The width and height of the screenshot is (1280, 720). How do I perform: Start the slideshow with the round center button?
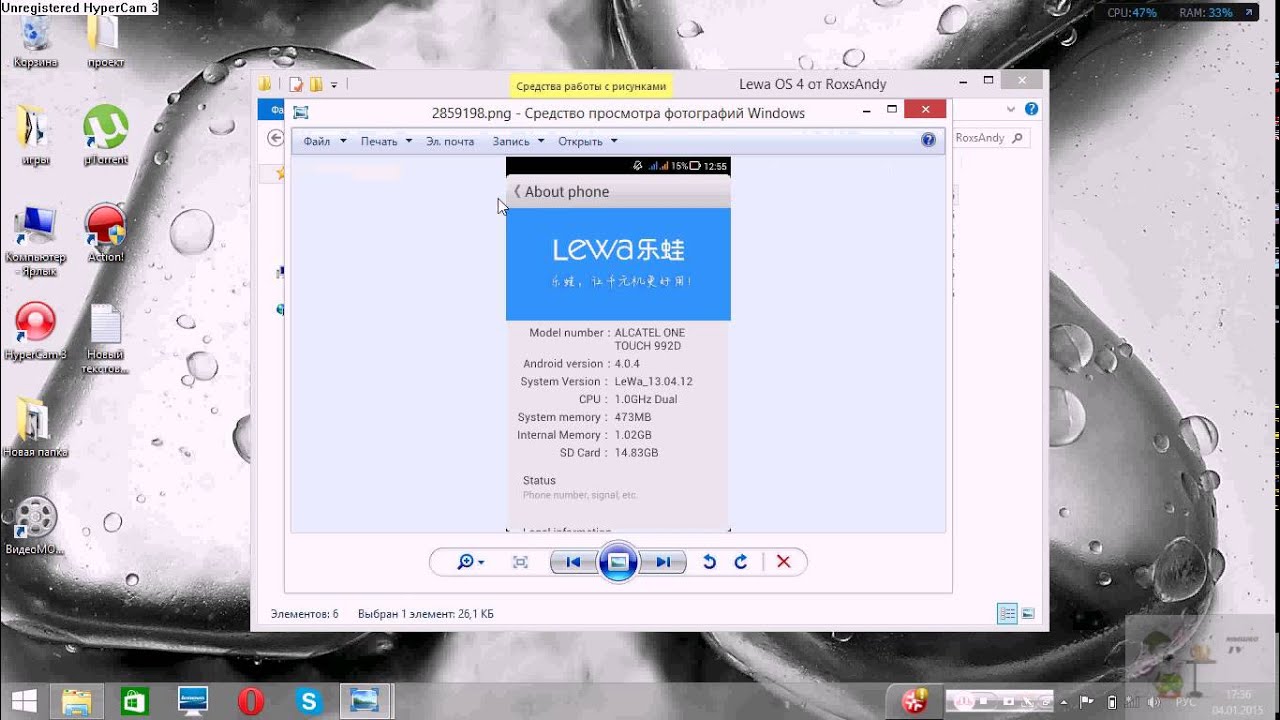click(x=618, y=562)
